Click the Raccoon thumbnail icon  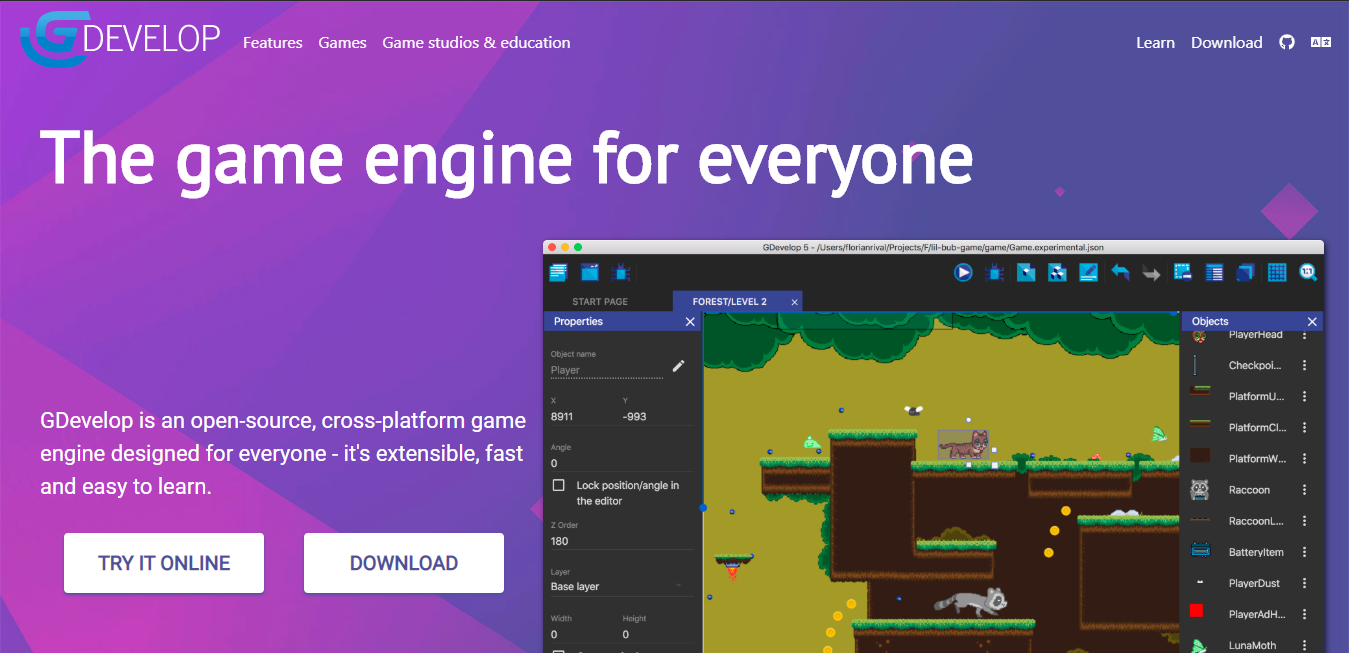click(1200, 490)
